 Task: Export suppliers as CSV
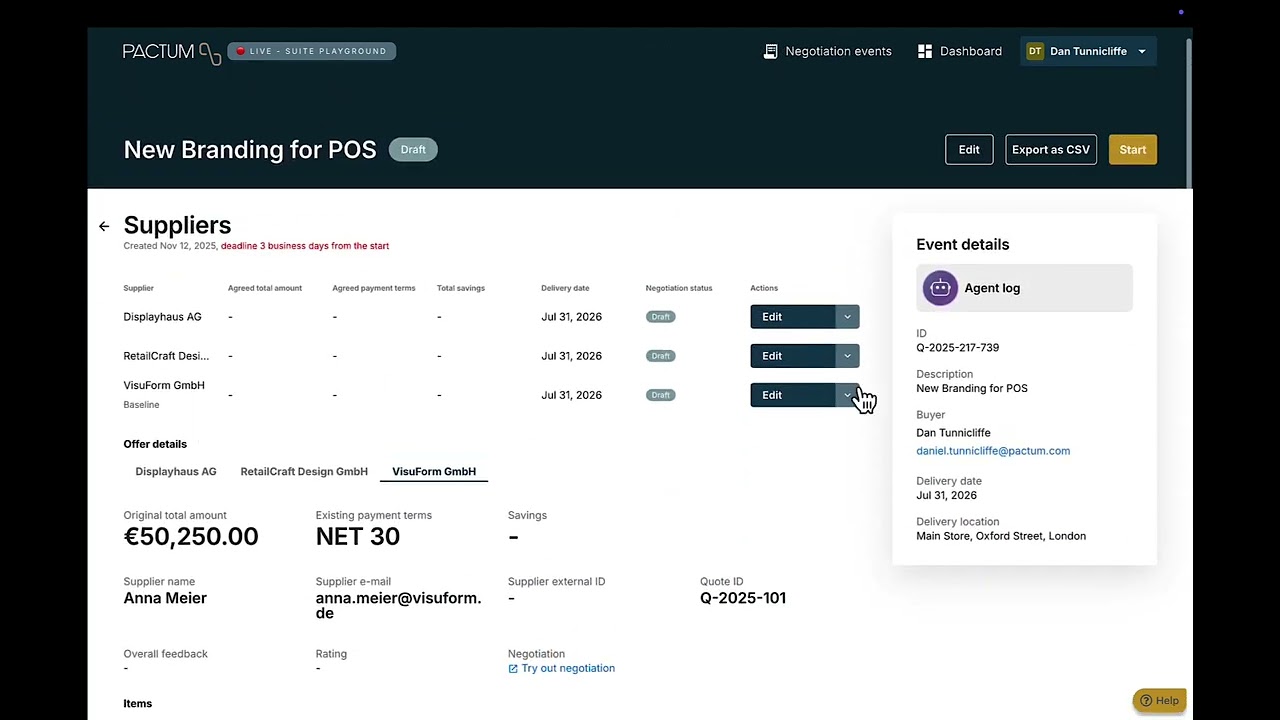pos(1051,150)
